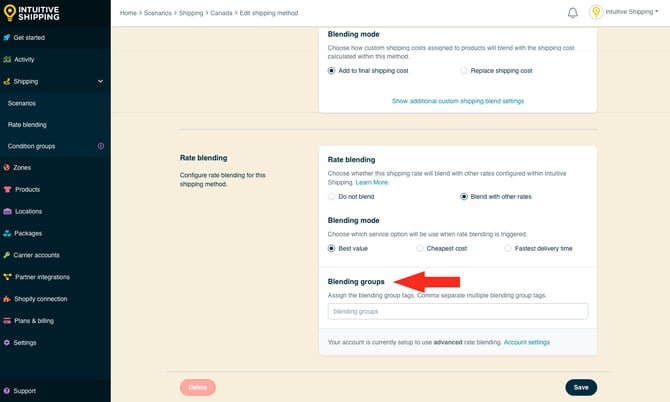Click the Condition groups info badge

coord(101,146)
